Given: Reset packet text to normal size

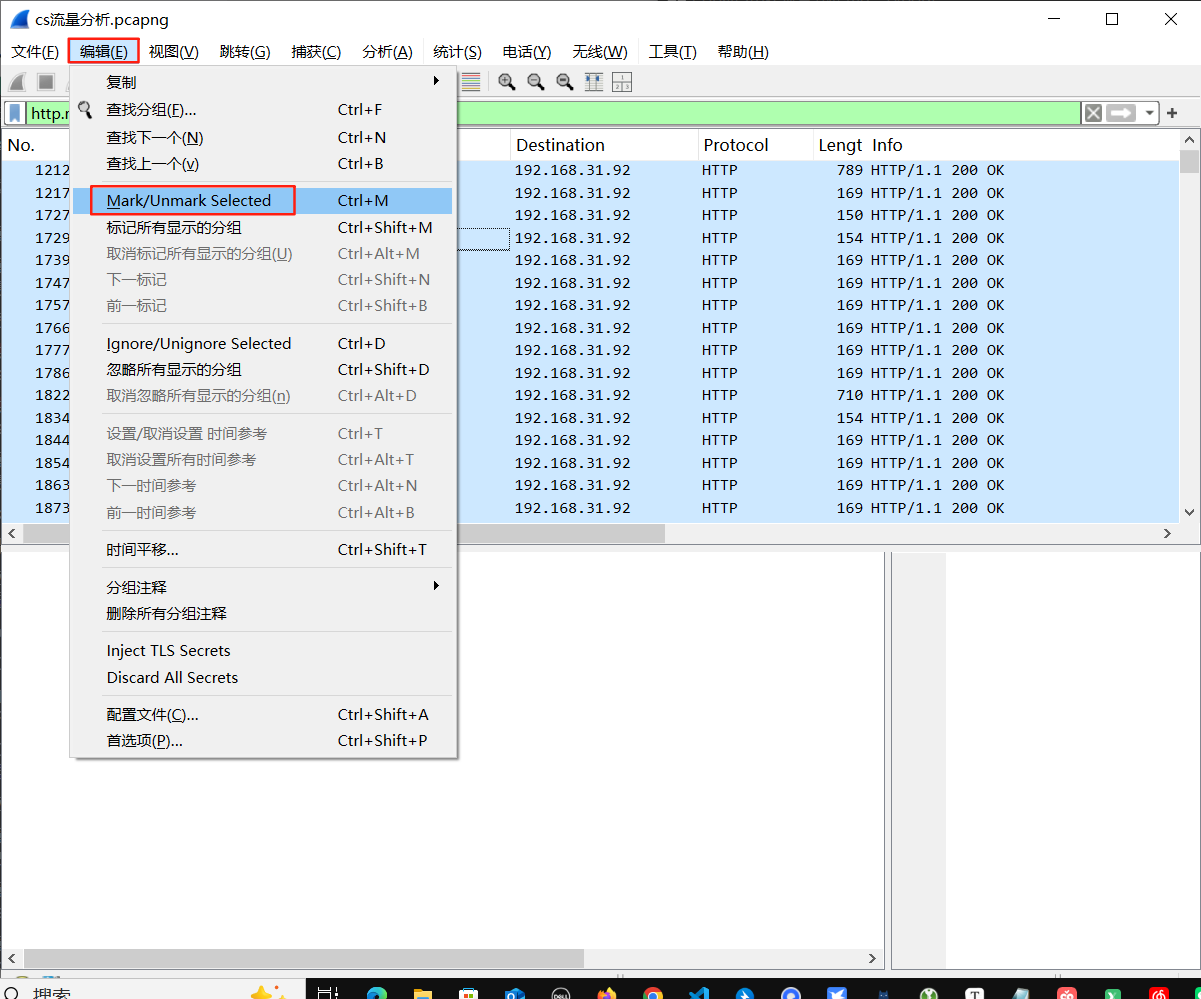Looking at the screenshot, I should [x=565, y=82].
